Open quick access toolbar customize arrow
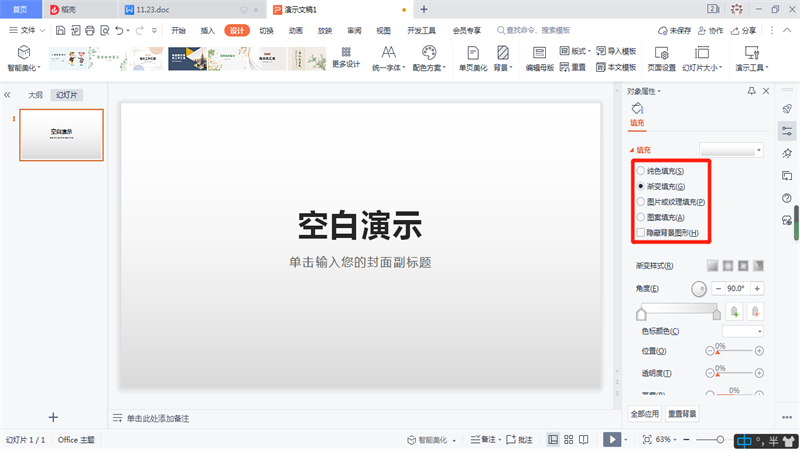 point(154,31)
